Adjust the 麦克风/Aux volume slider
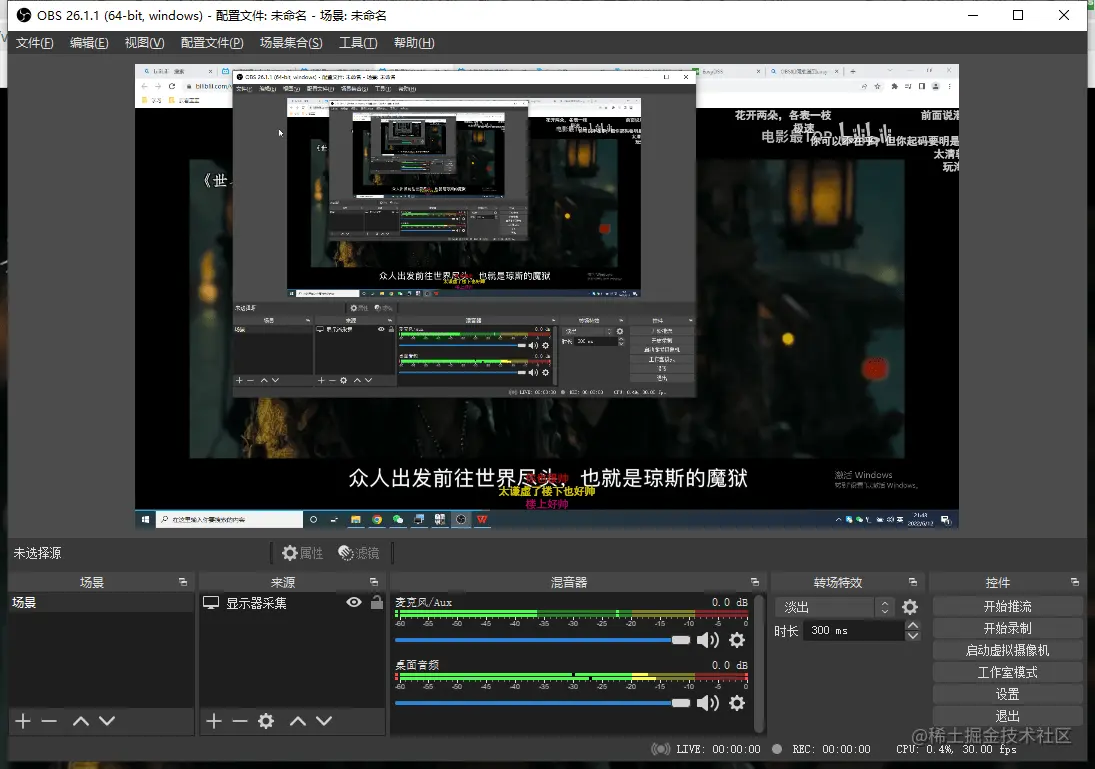The image size is (1095, 769). click(542, 640)
